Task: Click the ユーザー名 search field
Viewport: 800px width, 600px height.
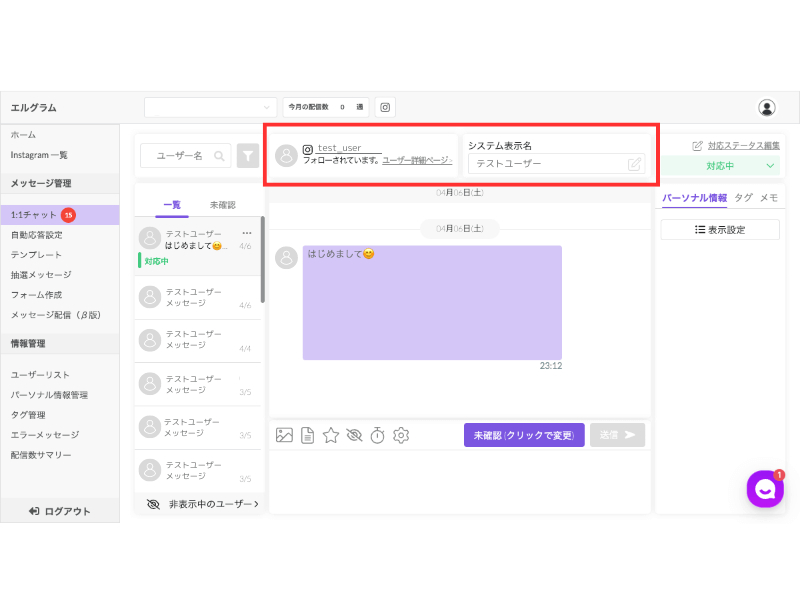Action: pos(186,156)
